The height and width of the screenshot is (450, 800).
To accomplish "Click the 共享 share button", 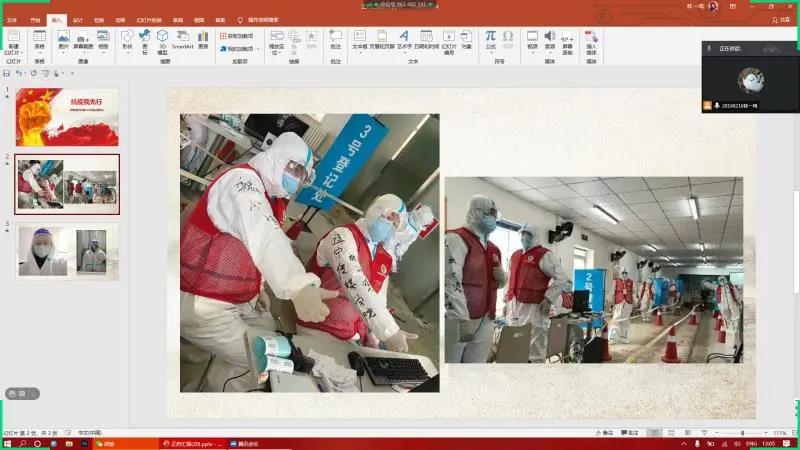I will click(x=781, y=19).
